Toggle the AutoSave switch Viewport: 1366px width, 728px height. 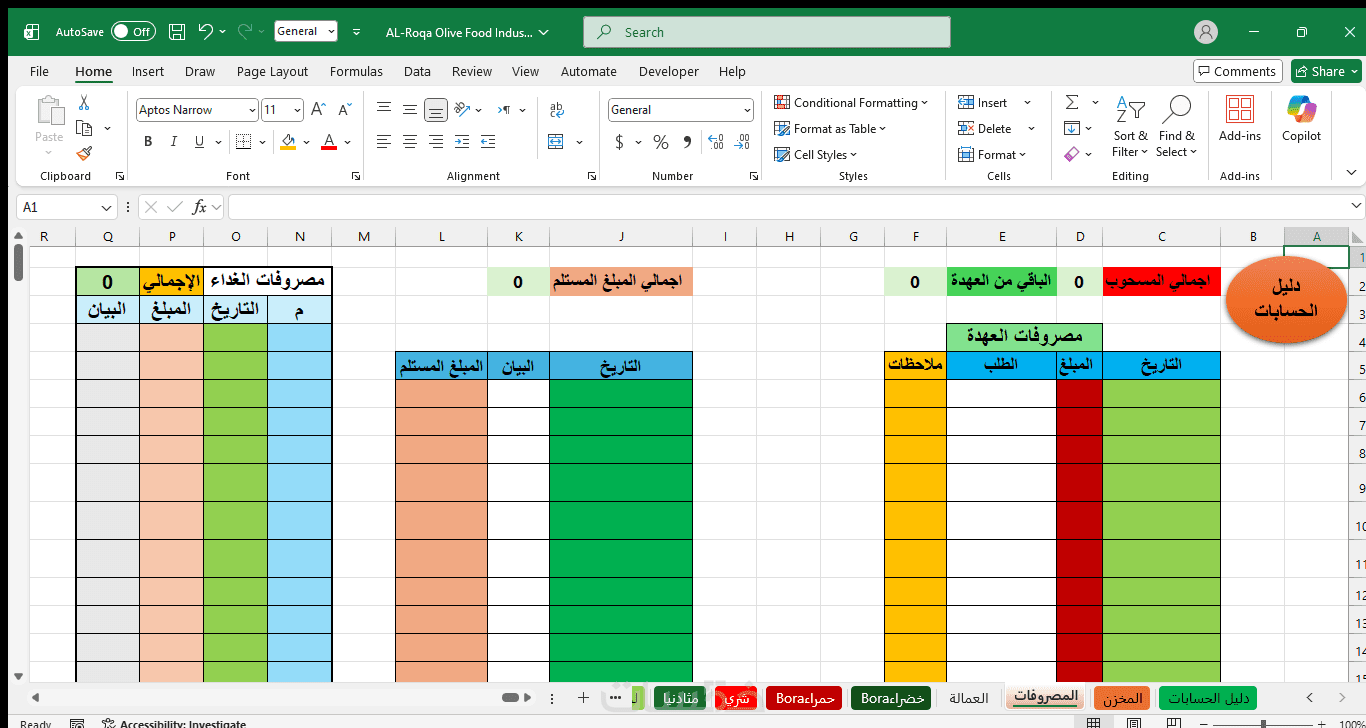pos(133,32)
